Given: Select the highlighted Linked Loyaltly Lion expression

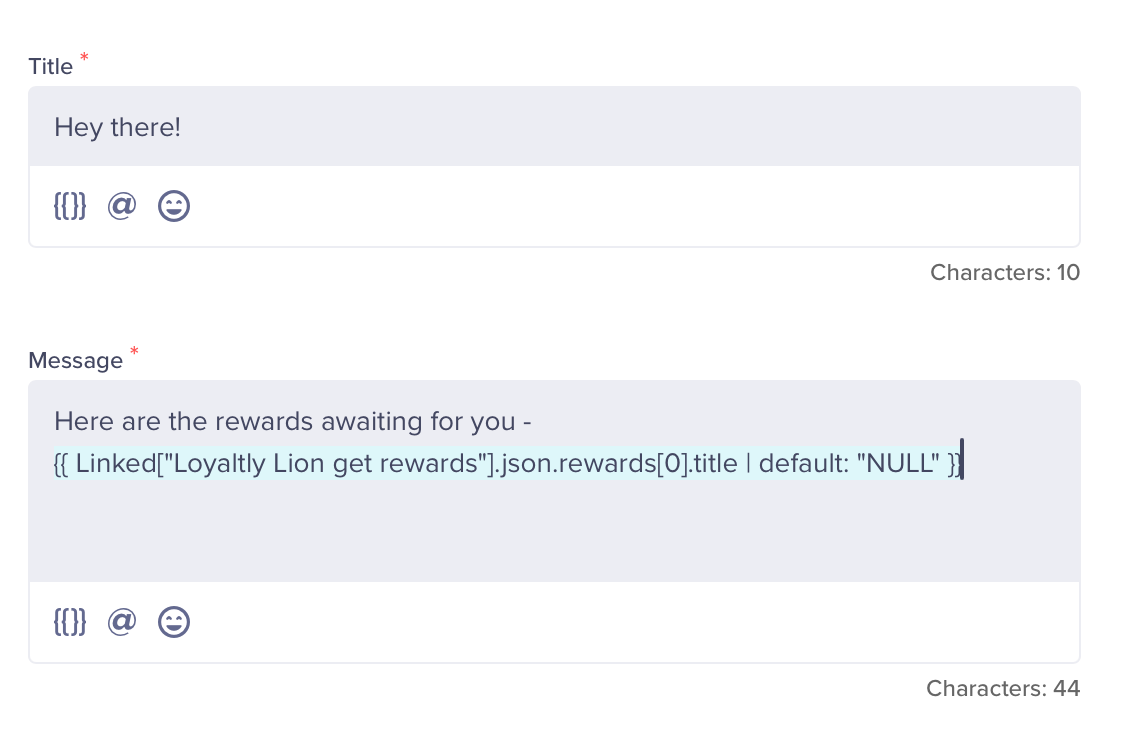Looking at the screenshot, I should click(508, 463).
